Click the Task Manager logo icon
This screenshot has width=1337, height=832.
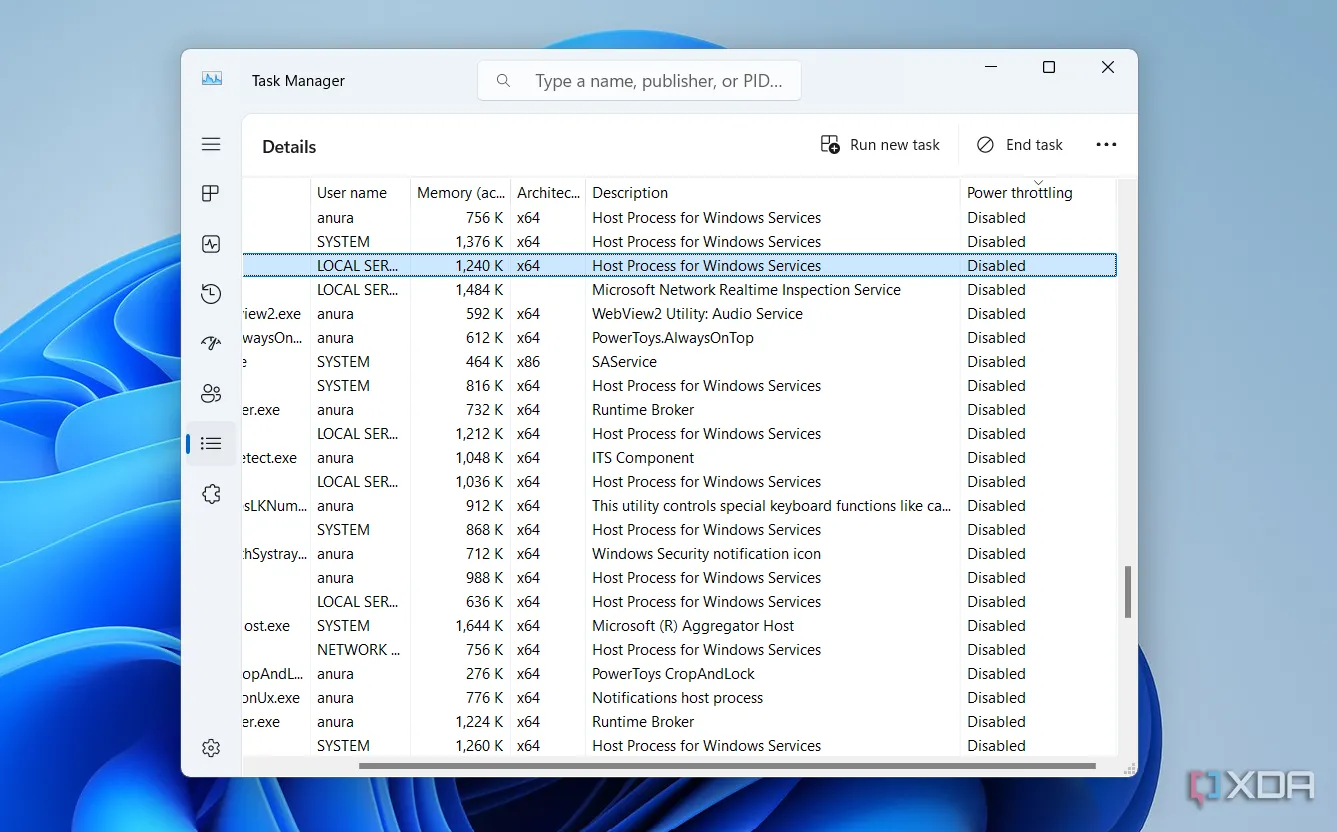(211, 80)
